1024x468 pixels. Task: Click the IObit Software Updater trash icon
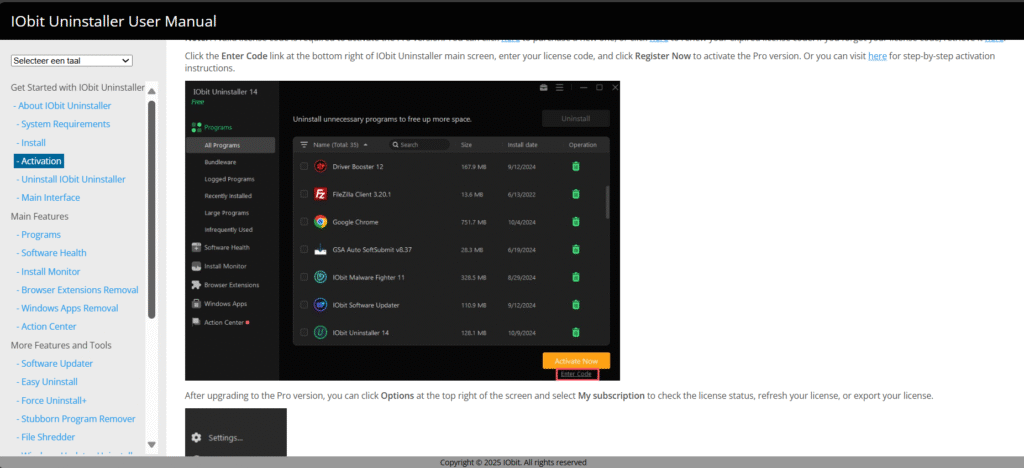(575, 305)
